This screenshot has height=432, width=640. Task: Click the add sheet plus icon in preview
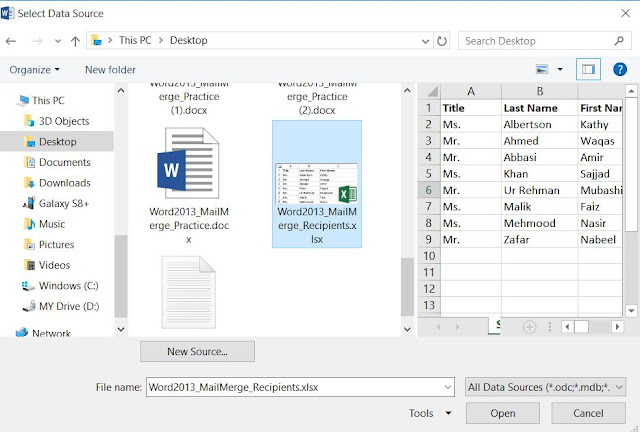(529, 327)
